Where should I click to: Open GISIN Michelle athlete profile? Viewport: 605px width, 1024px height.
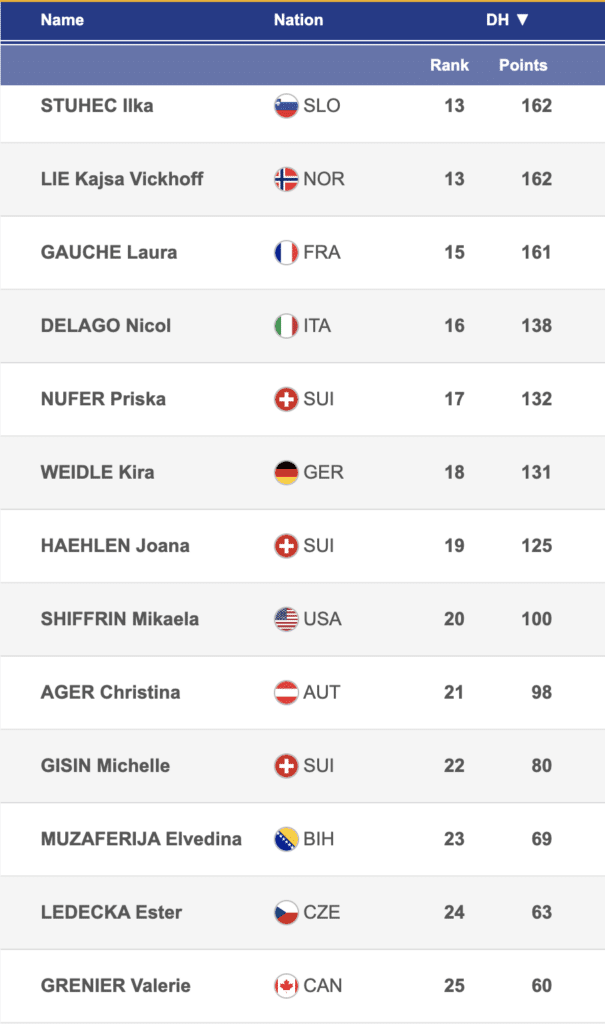click(x=105, y=766)
